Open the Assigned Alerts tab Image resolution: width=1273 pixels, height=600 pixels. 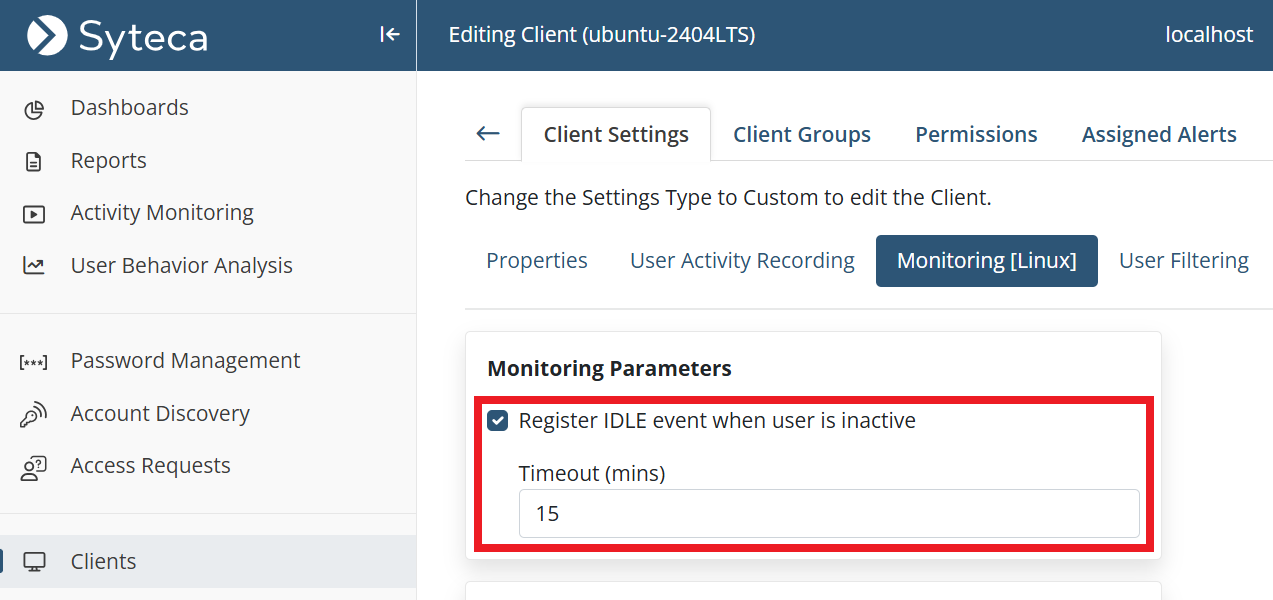(x=1158, y=135)
